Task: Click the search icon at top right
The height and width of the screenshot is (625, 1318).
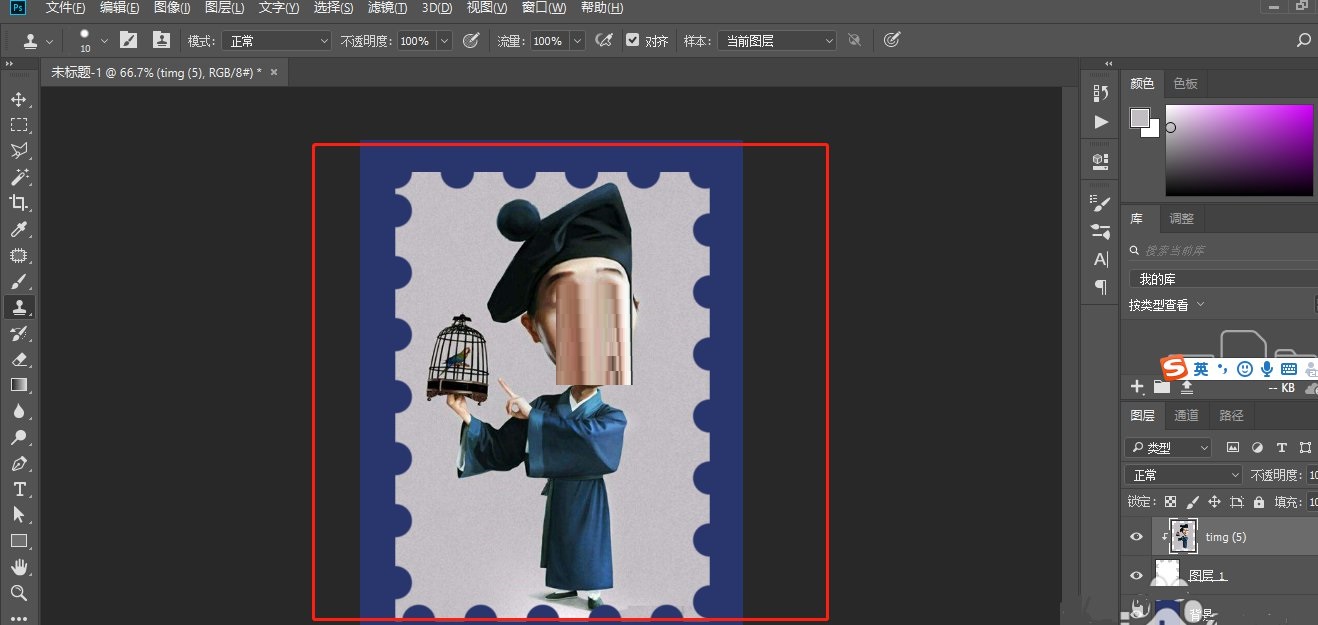Action: pos(1303,39)
